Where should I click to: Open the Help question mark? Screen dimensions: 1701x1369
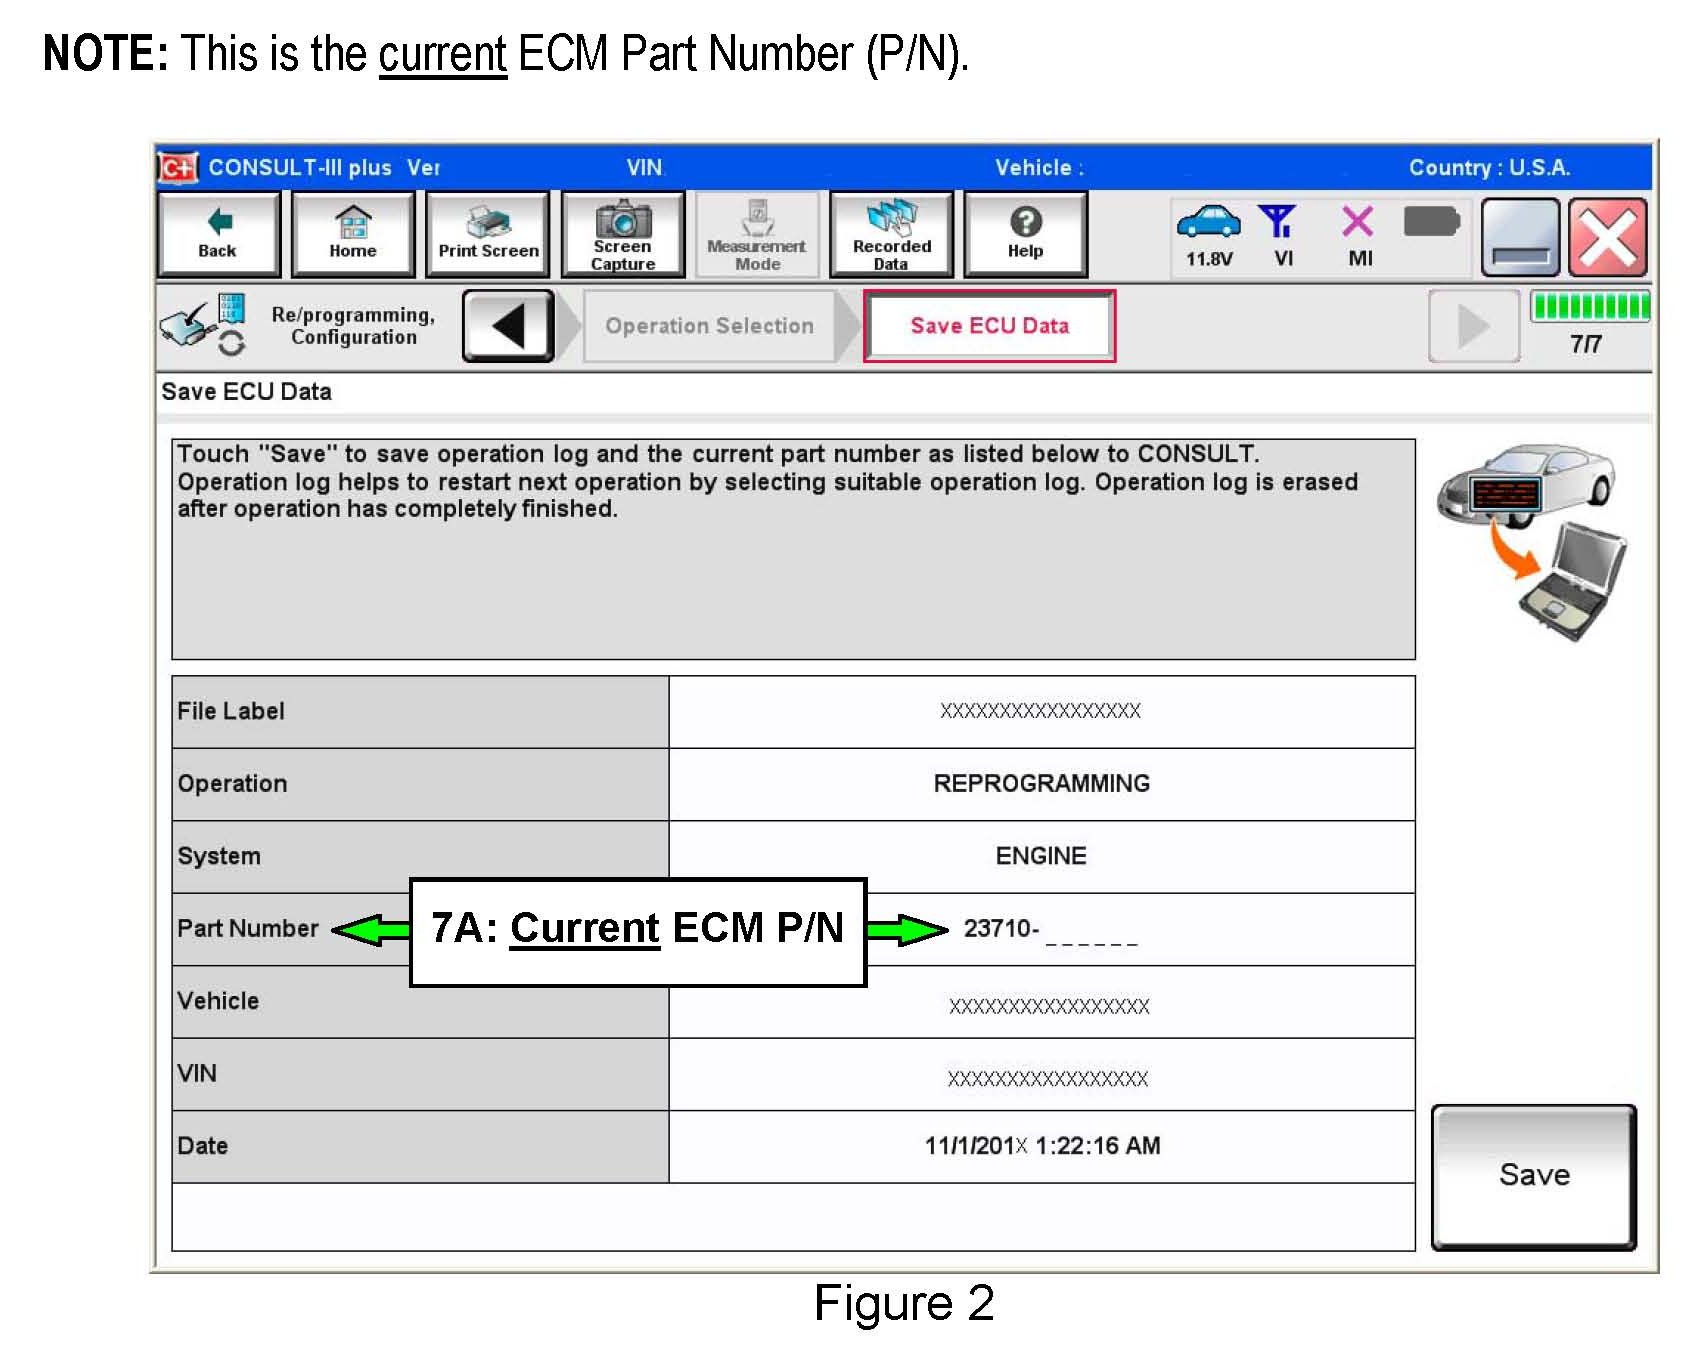pyautogui.click(x=1025, y=234)
